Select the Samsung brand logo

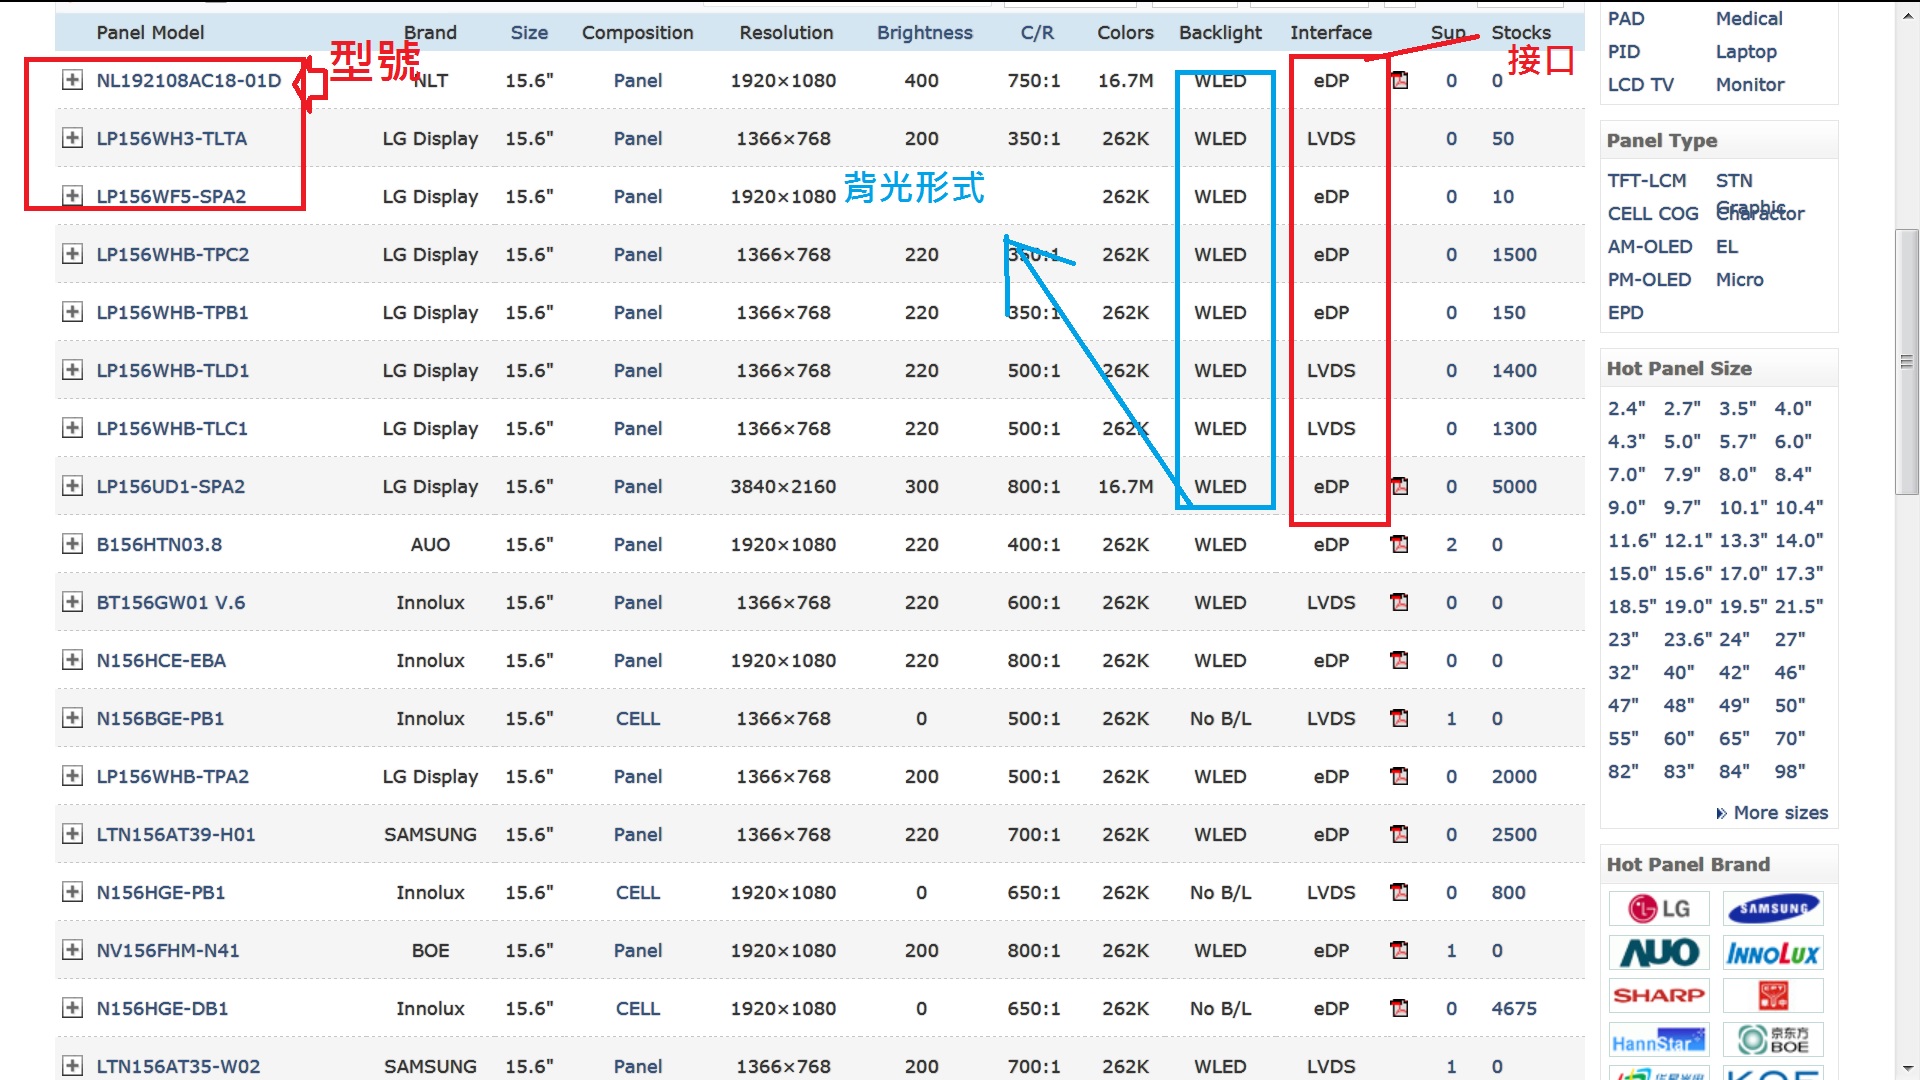tap(1773, 908)
